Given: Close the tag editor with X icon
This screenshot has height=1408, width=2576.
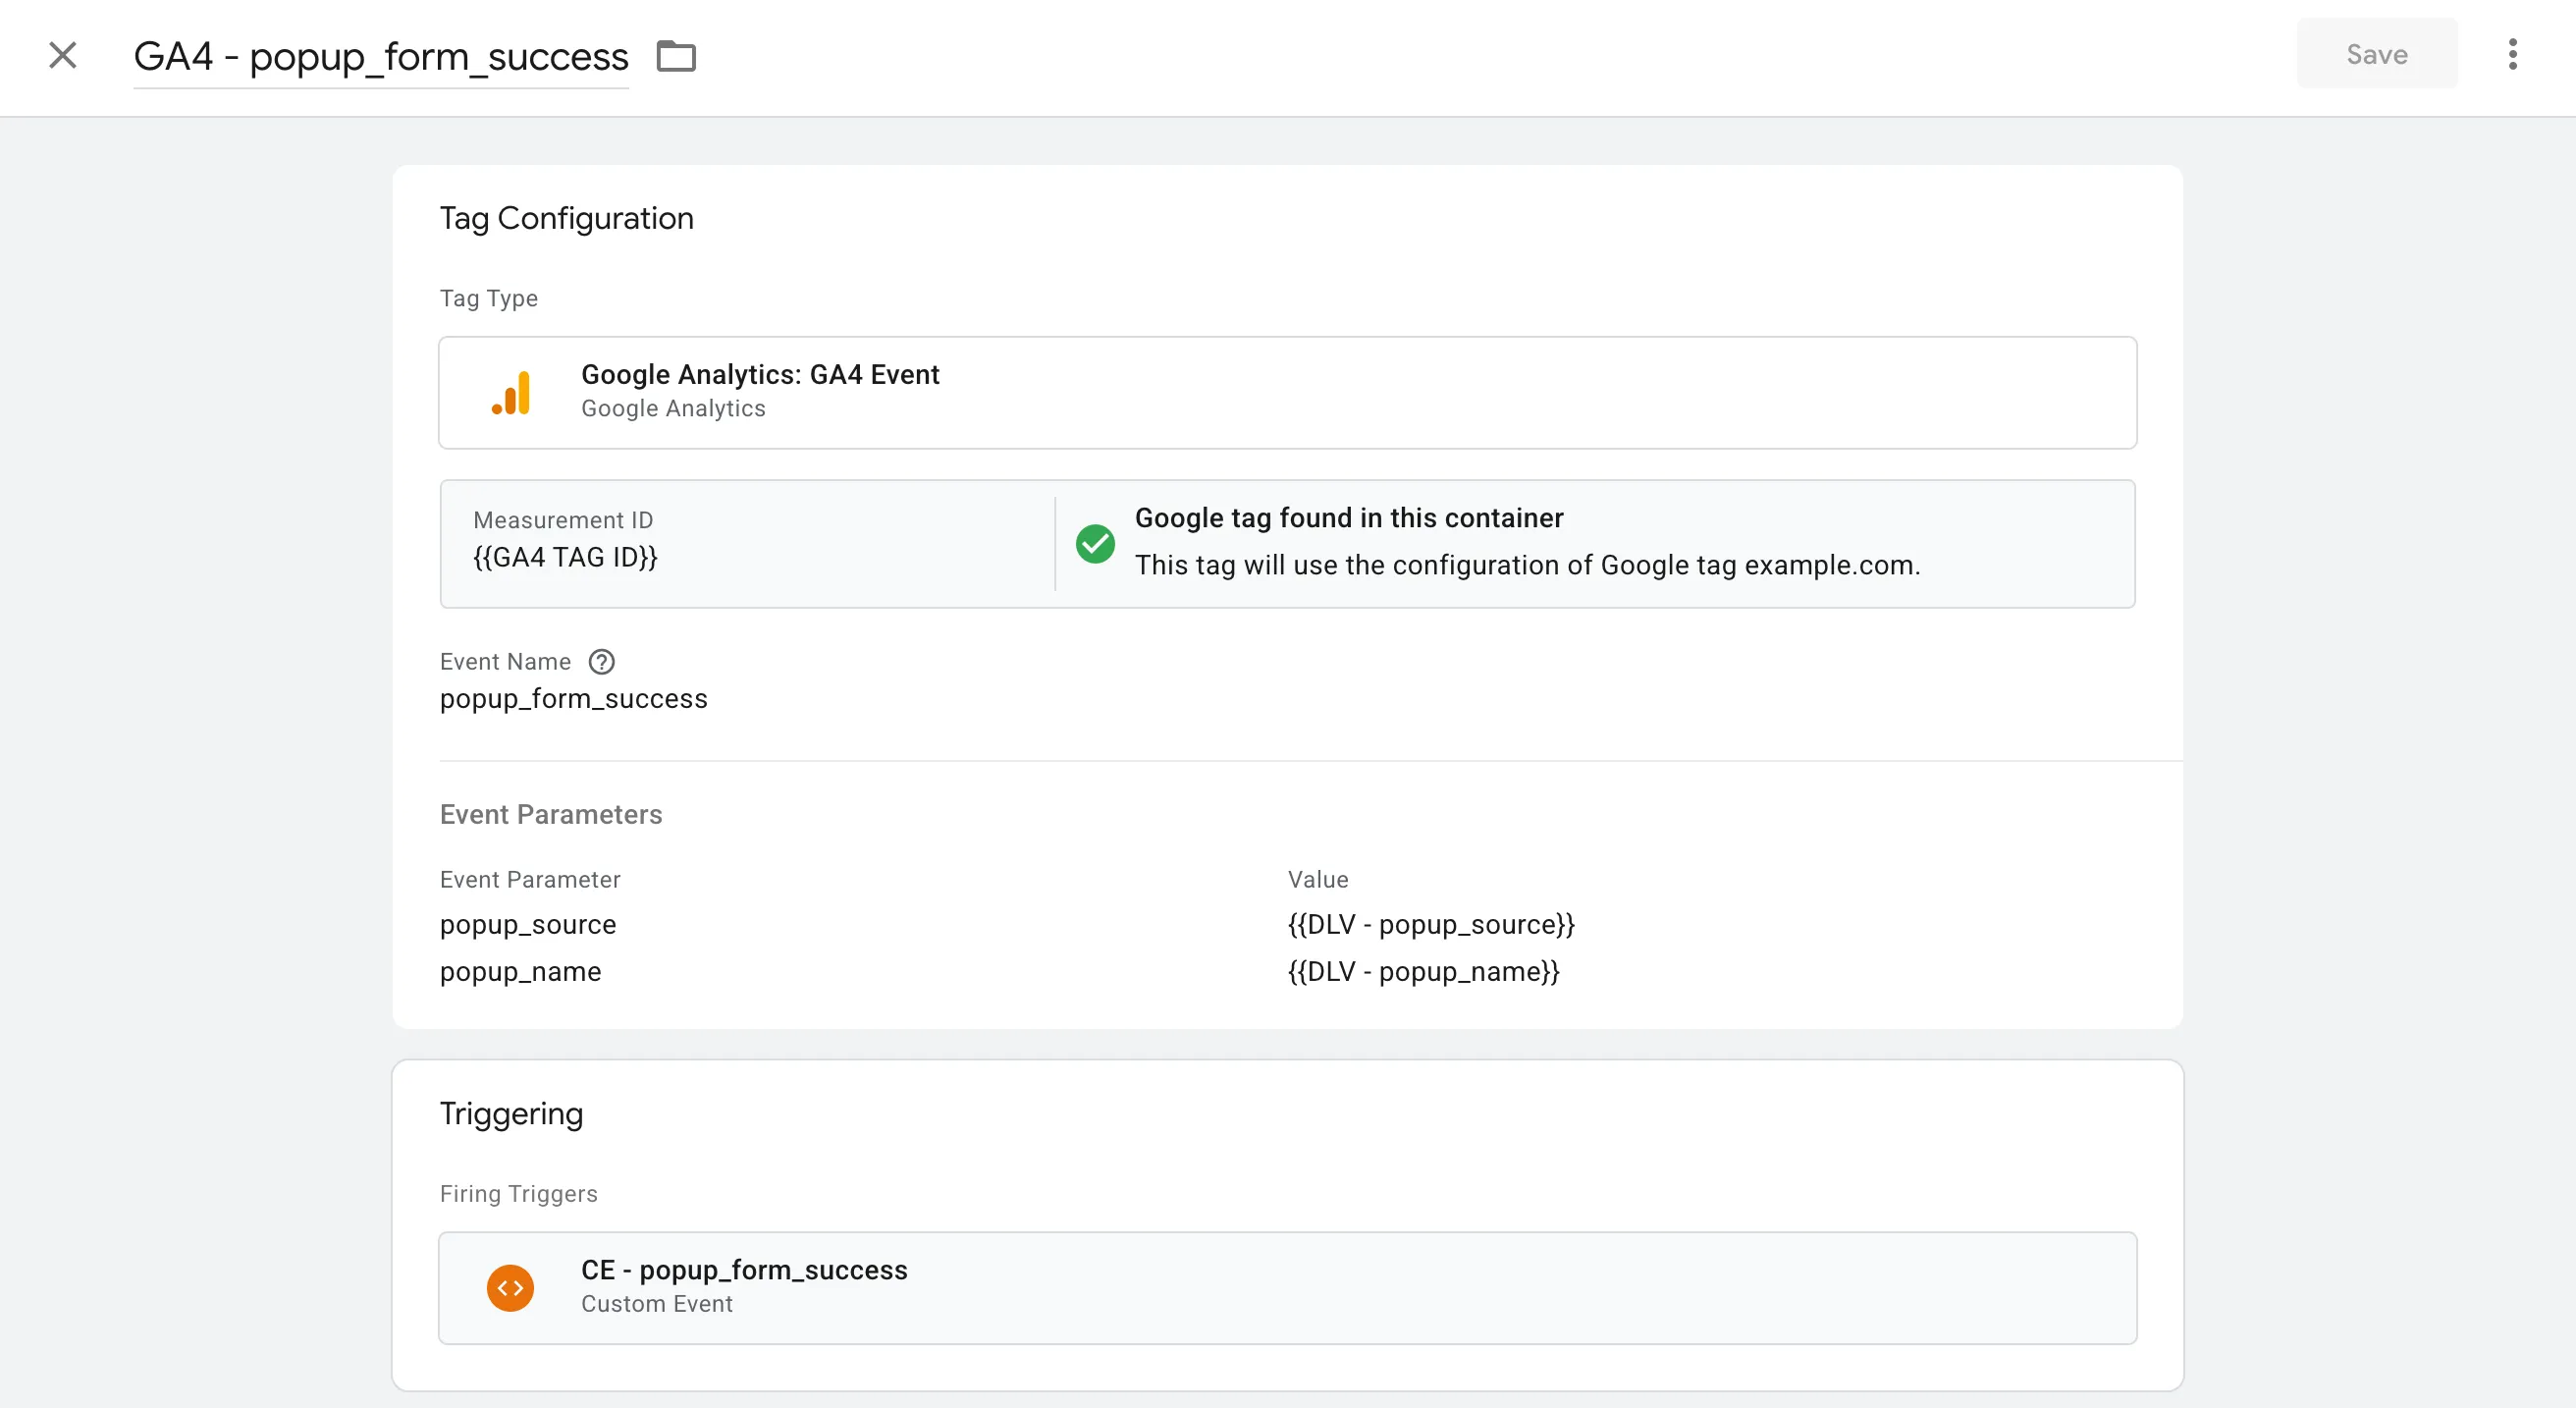Looking at the screenshot, I should (x=62, y=55).
